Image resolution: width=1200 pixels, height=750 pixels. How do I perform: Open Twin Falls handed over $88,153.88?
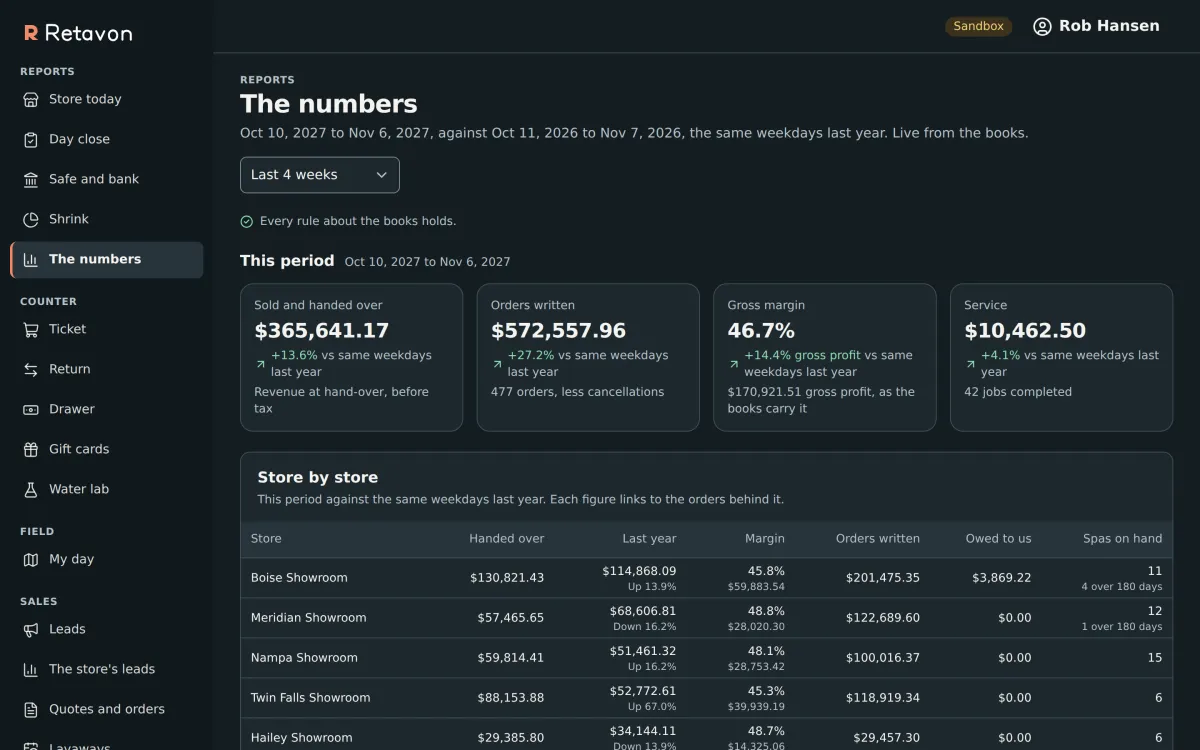tap(511, 698)
